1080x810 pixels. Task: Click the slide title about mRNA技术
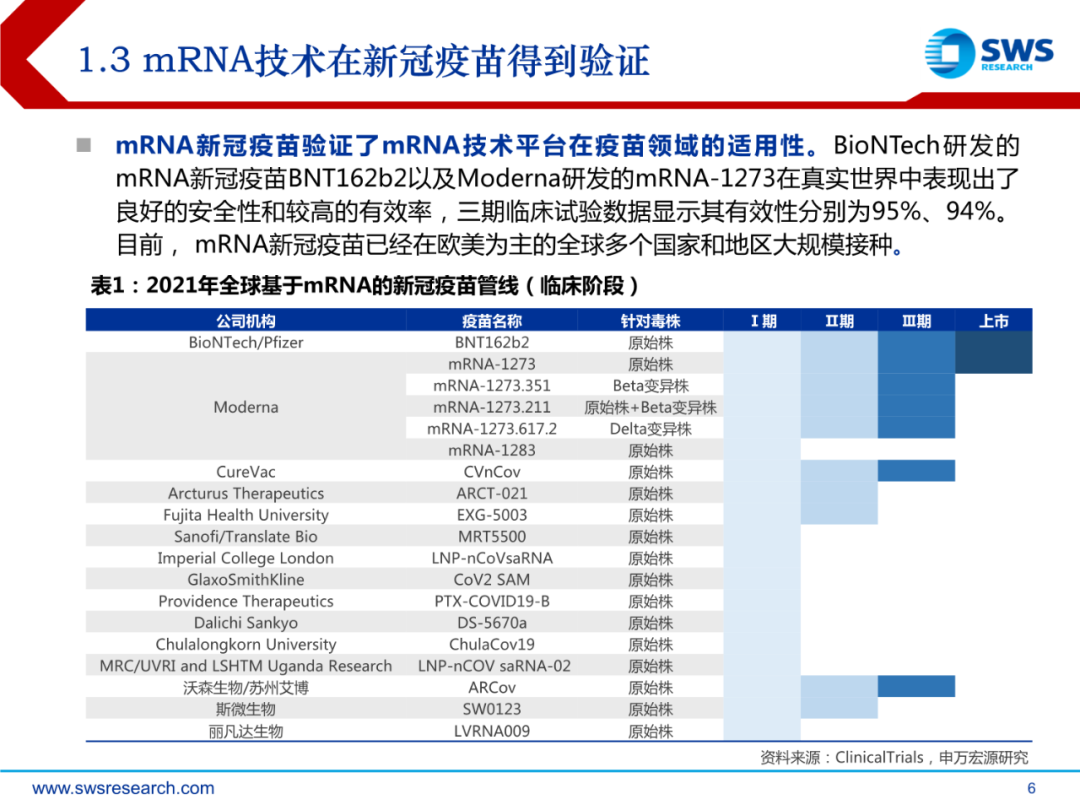pos(364,61)
